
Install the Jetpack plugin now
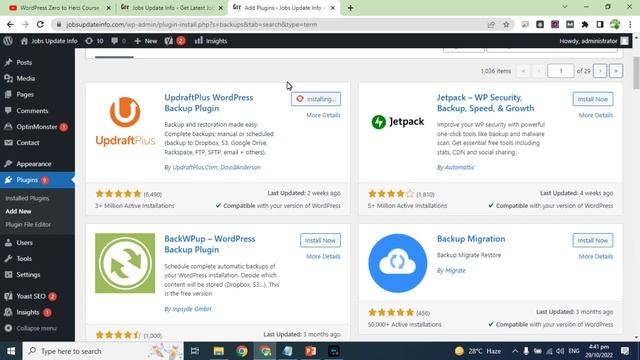click(x=593, y=99)
